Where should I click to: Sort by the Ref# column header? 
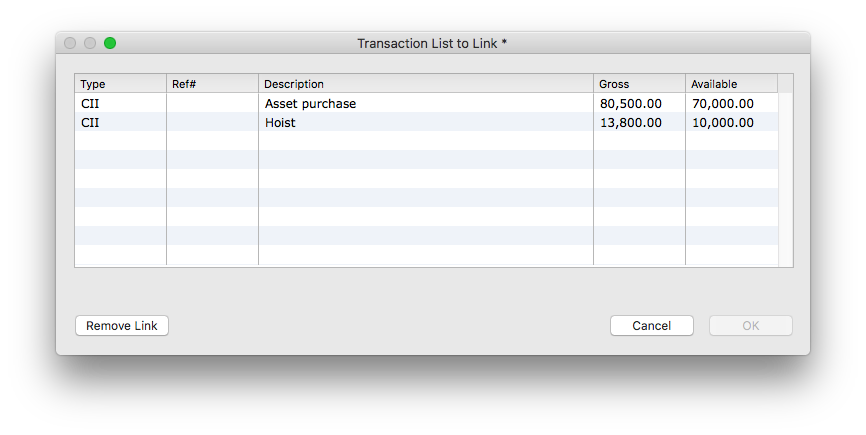[x=212, y=84]
